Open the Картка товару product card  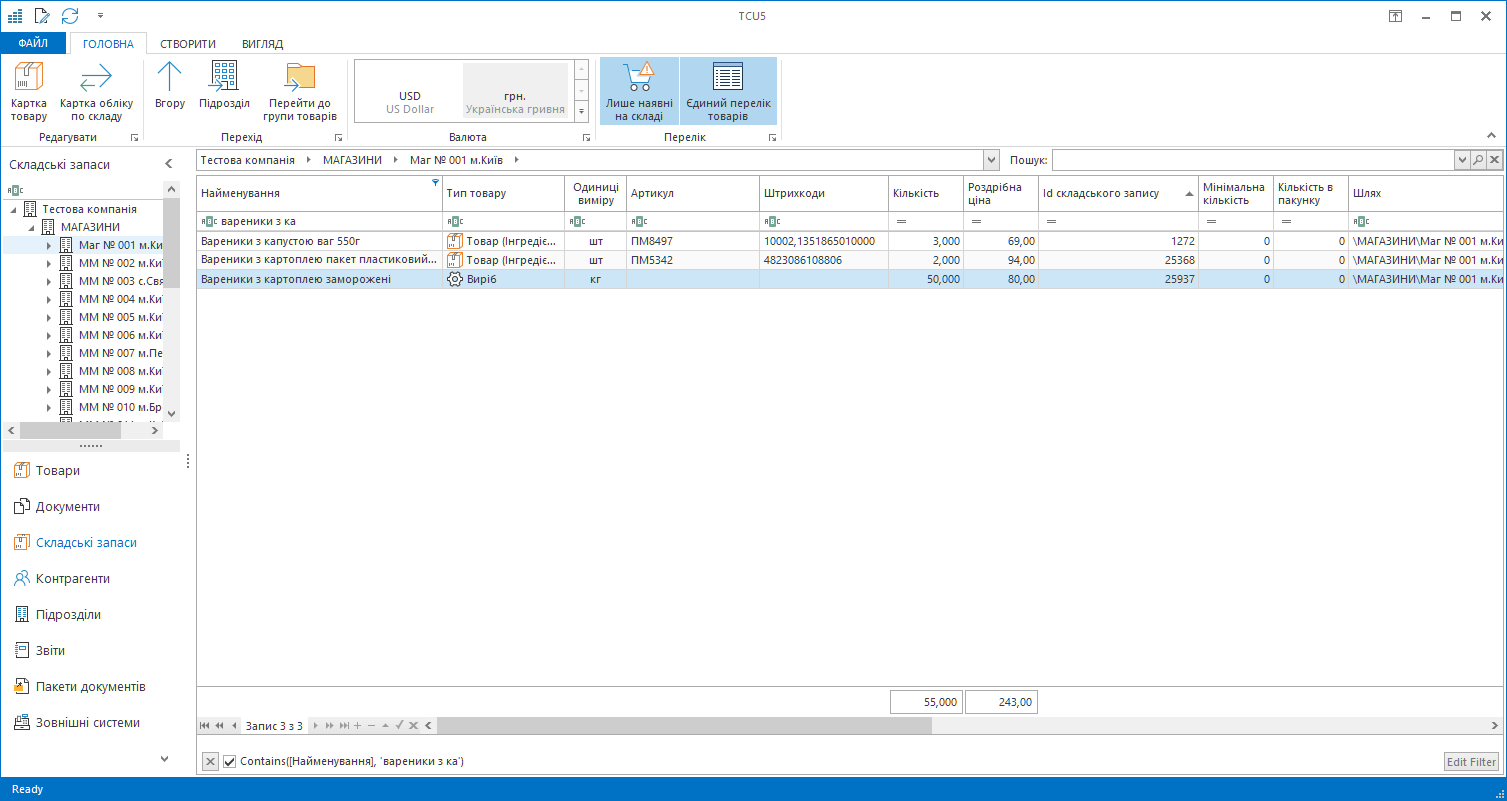pos(29,91)
